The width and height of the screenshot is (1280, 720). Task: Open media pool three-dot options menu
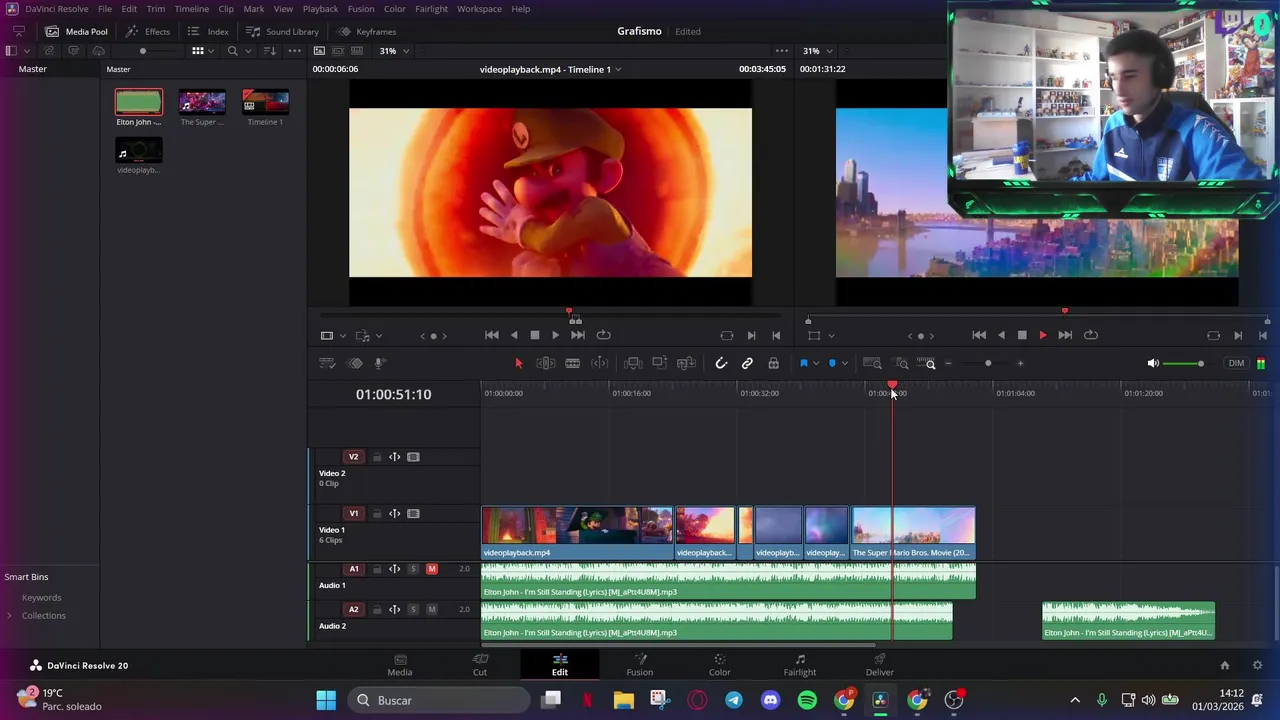point(294,51)
